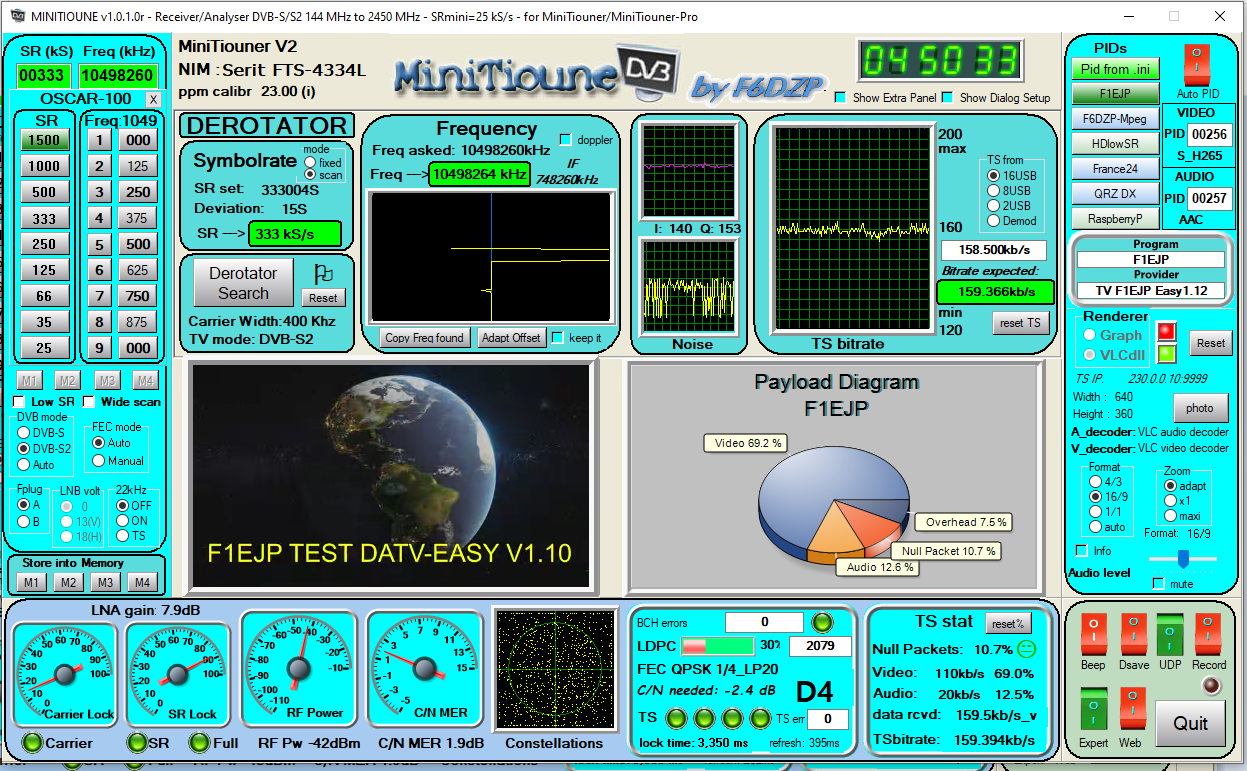Click the green VLCdll renderer indicator

point(1167,353)
